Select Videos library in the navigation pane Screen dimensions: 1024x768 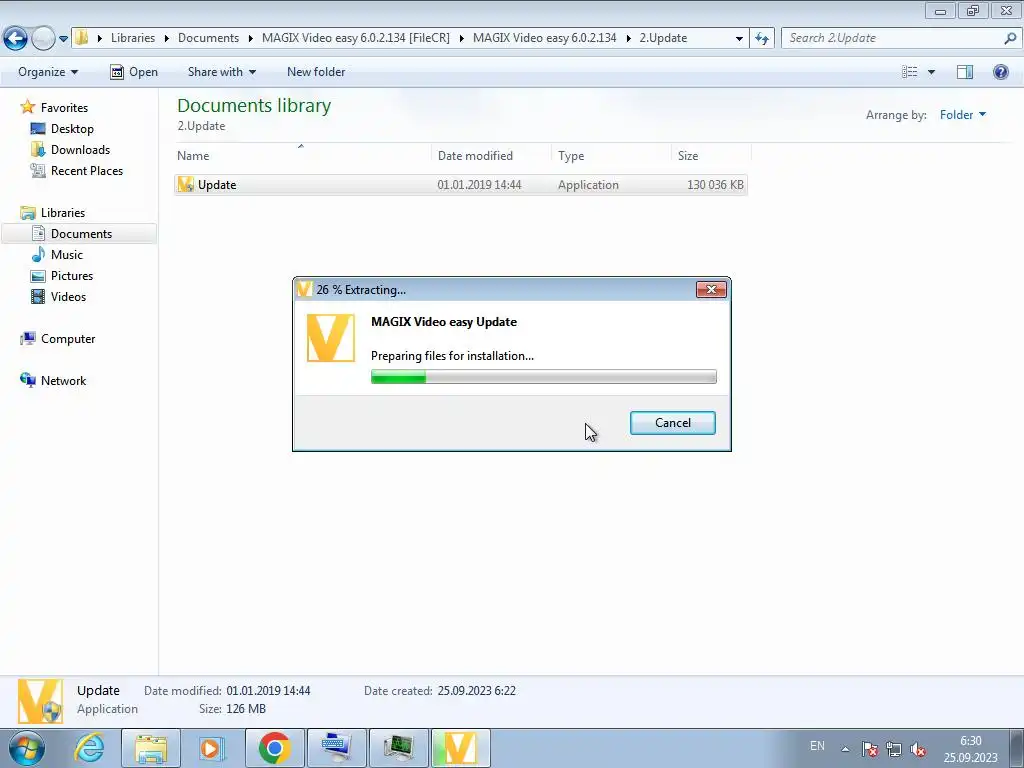click(68, 296)
